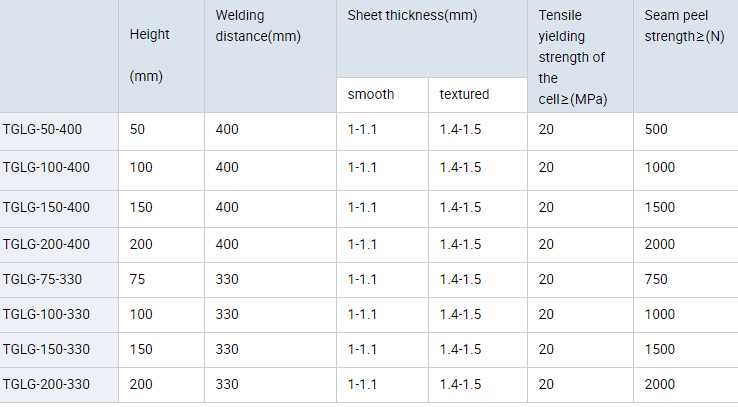Viewport: 738px width, 407px height.
Task: Select the 500 seam peel strength cell
Action: pos(657,130)
